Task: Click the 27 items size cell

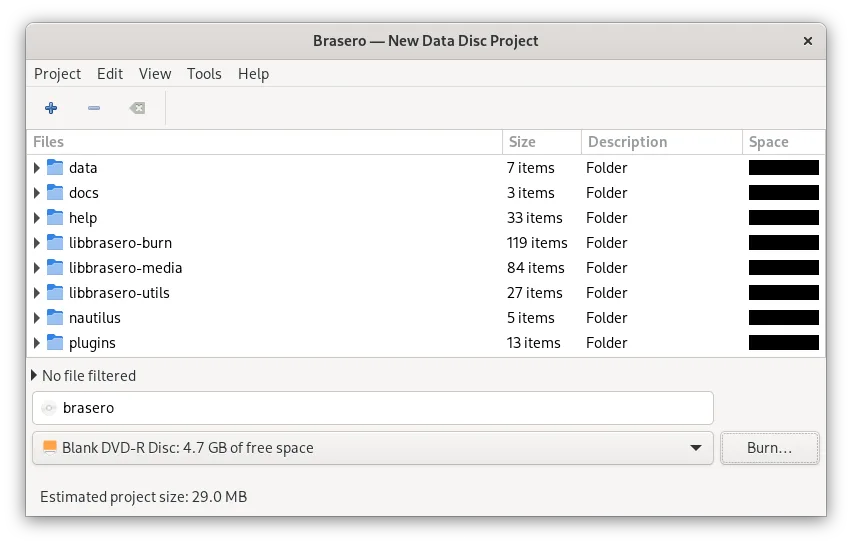Action: point(535,293)
